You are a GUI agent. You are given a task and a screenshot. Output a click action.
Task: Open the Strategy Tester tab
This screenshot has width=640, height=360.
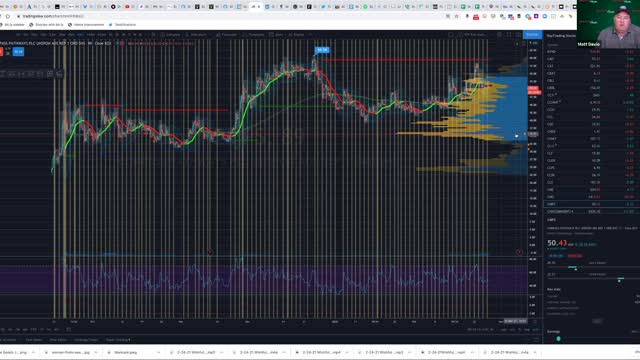click(x=86, y=340)
